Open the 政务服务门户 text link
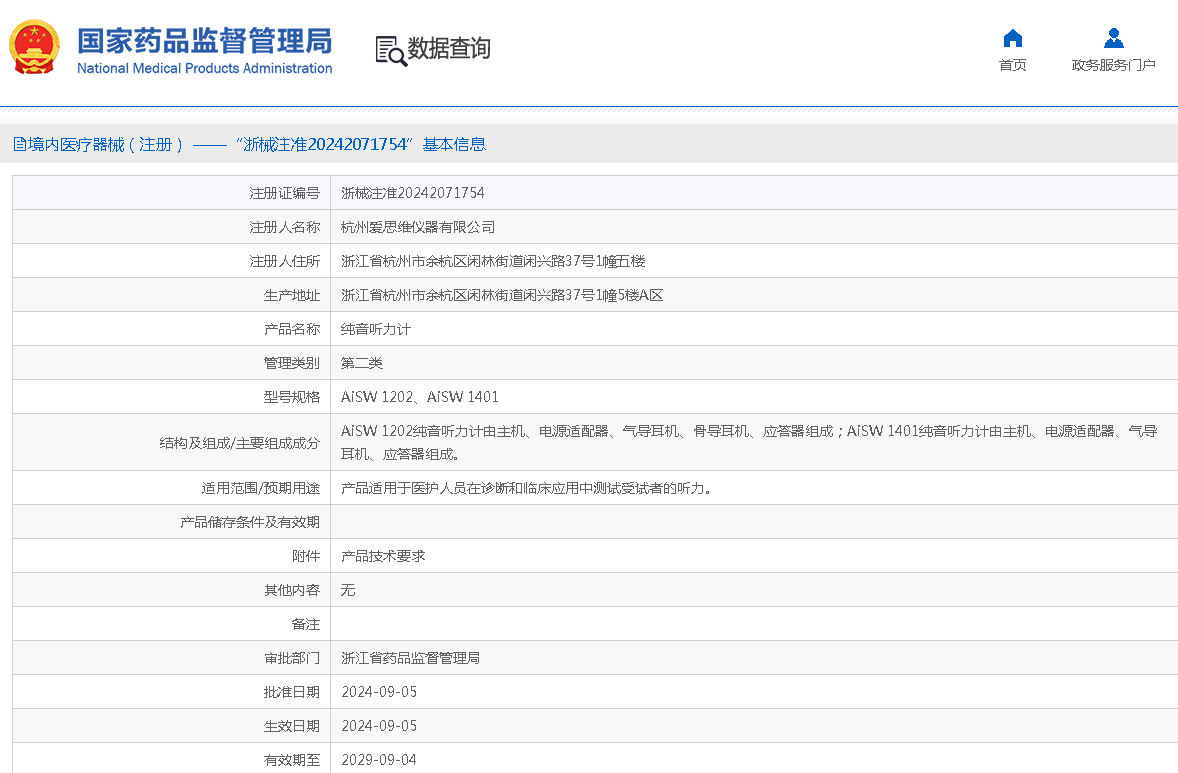Screen dimensions: 1178x773 [x=1113, y=66]
